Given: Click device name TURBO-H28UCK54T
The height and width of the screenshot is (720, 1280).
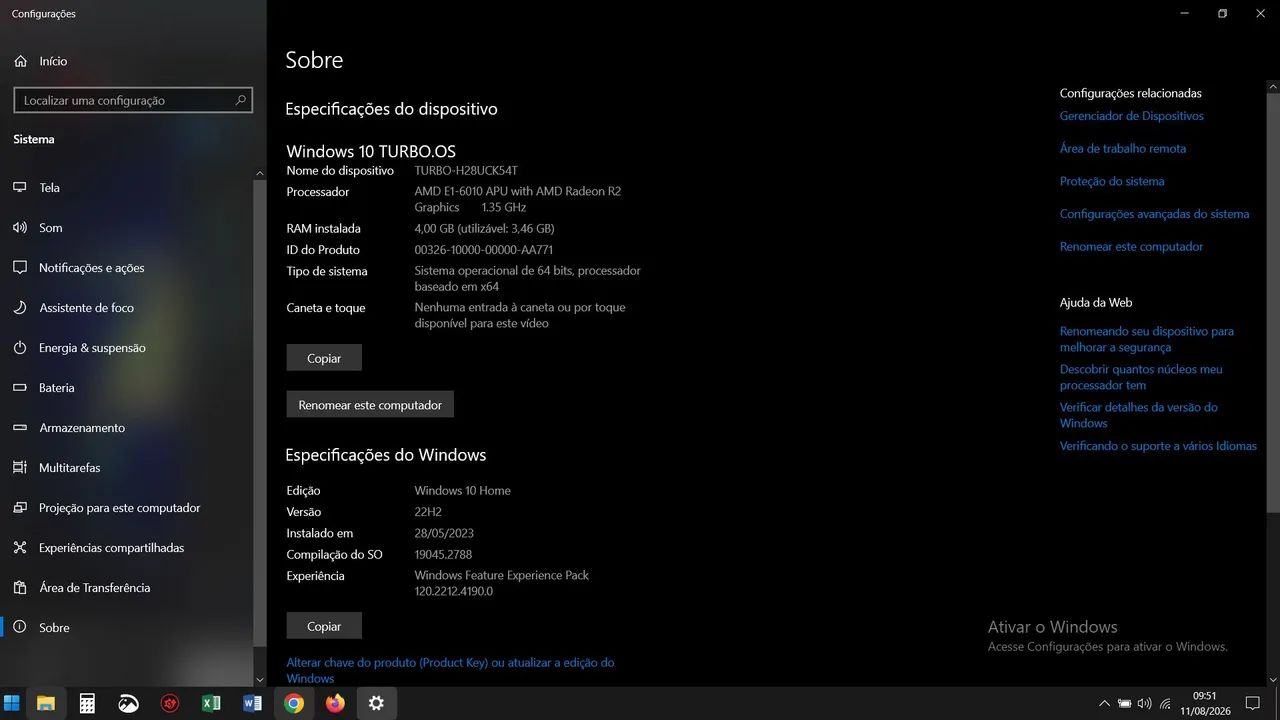Looking at the screenshot, I should tap(466, 171).
